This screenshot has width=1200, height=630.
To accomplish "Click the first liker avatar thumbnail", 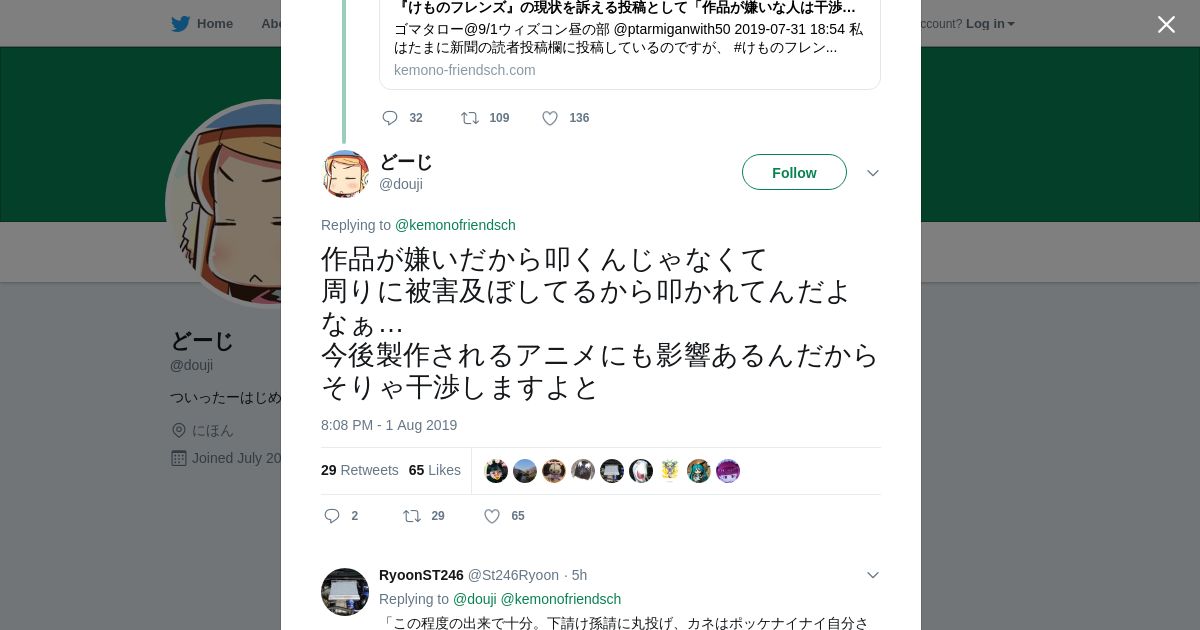I will [x=496, y=471].
